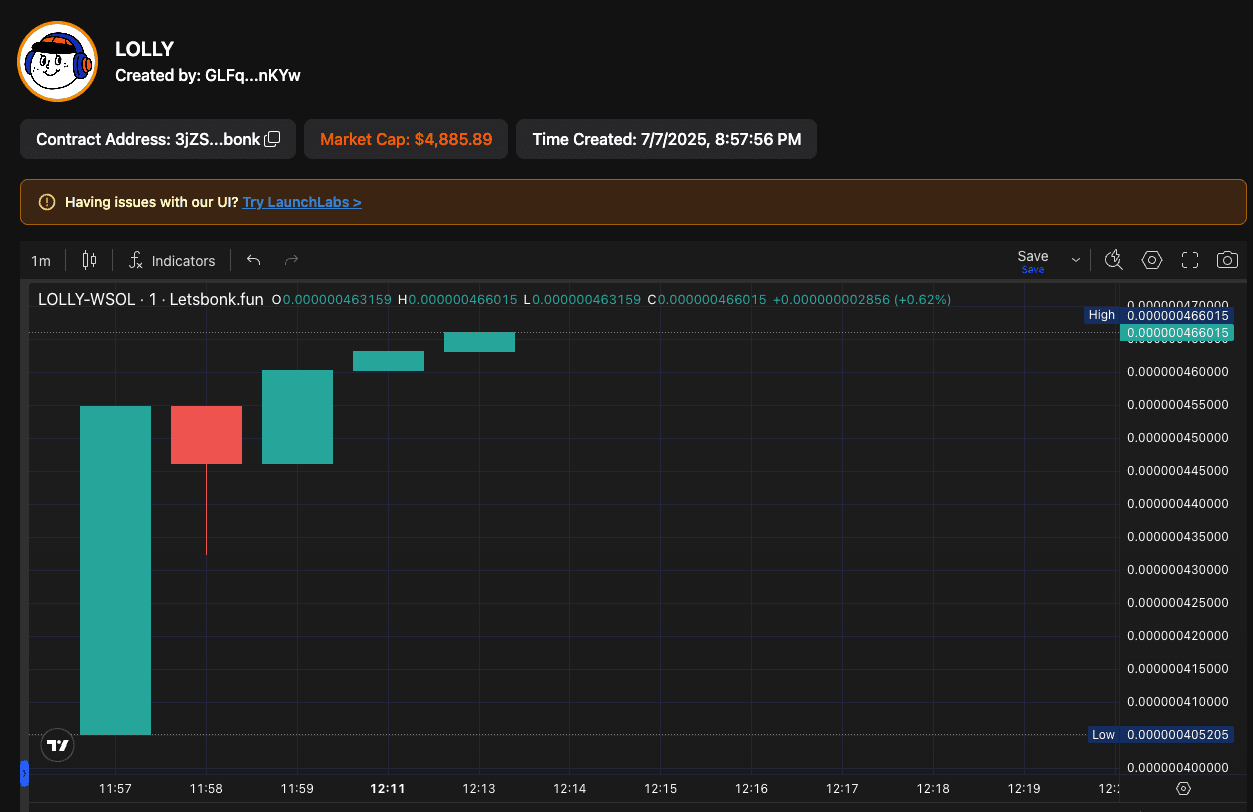Screen dimensions: 1253x812
Task: Open the 1m timeframe interval dropdown
Action: click(41, 261)
